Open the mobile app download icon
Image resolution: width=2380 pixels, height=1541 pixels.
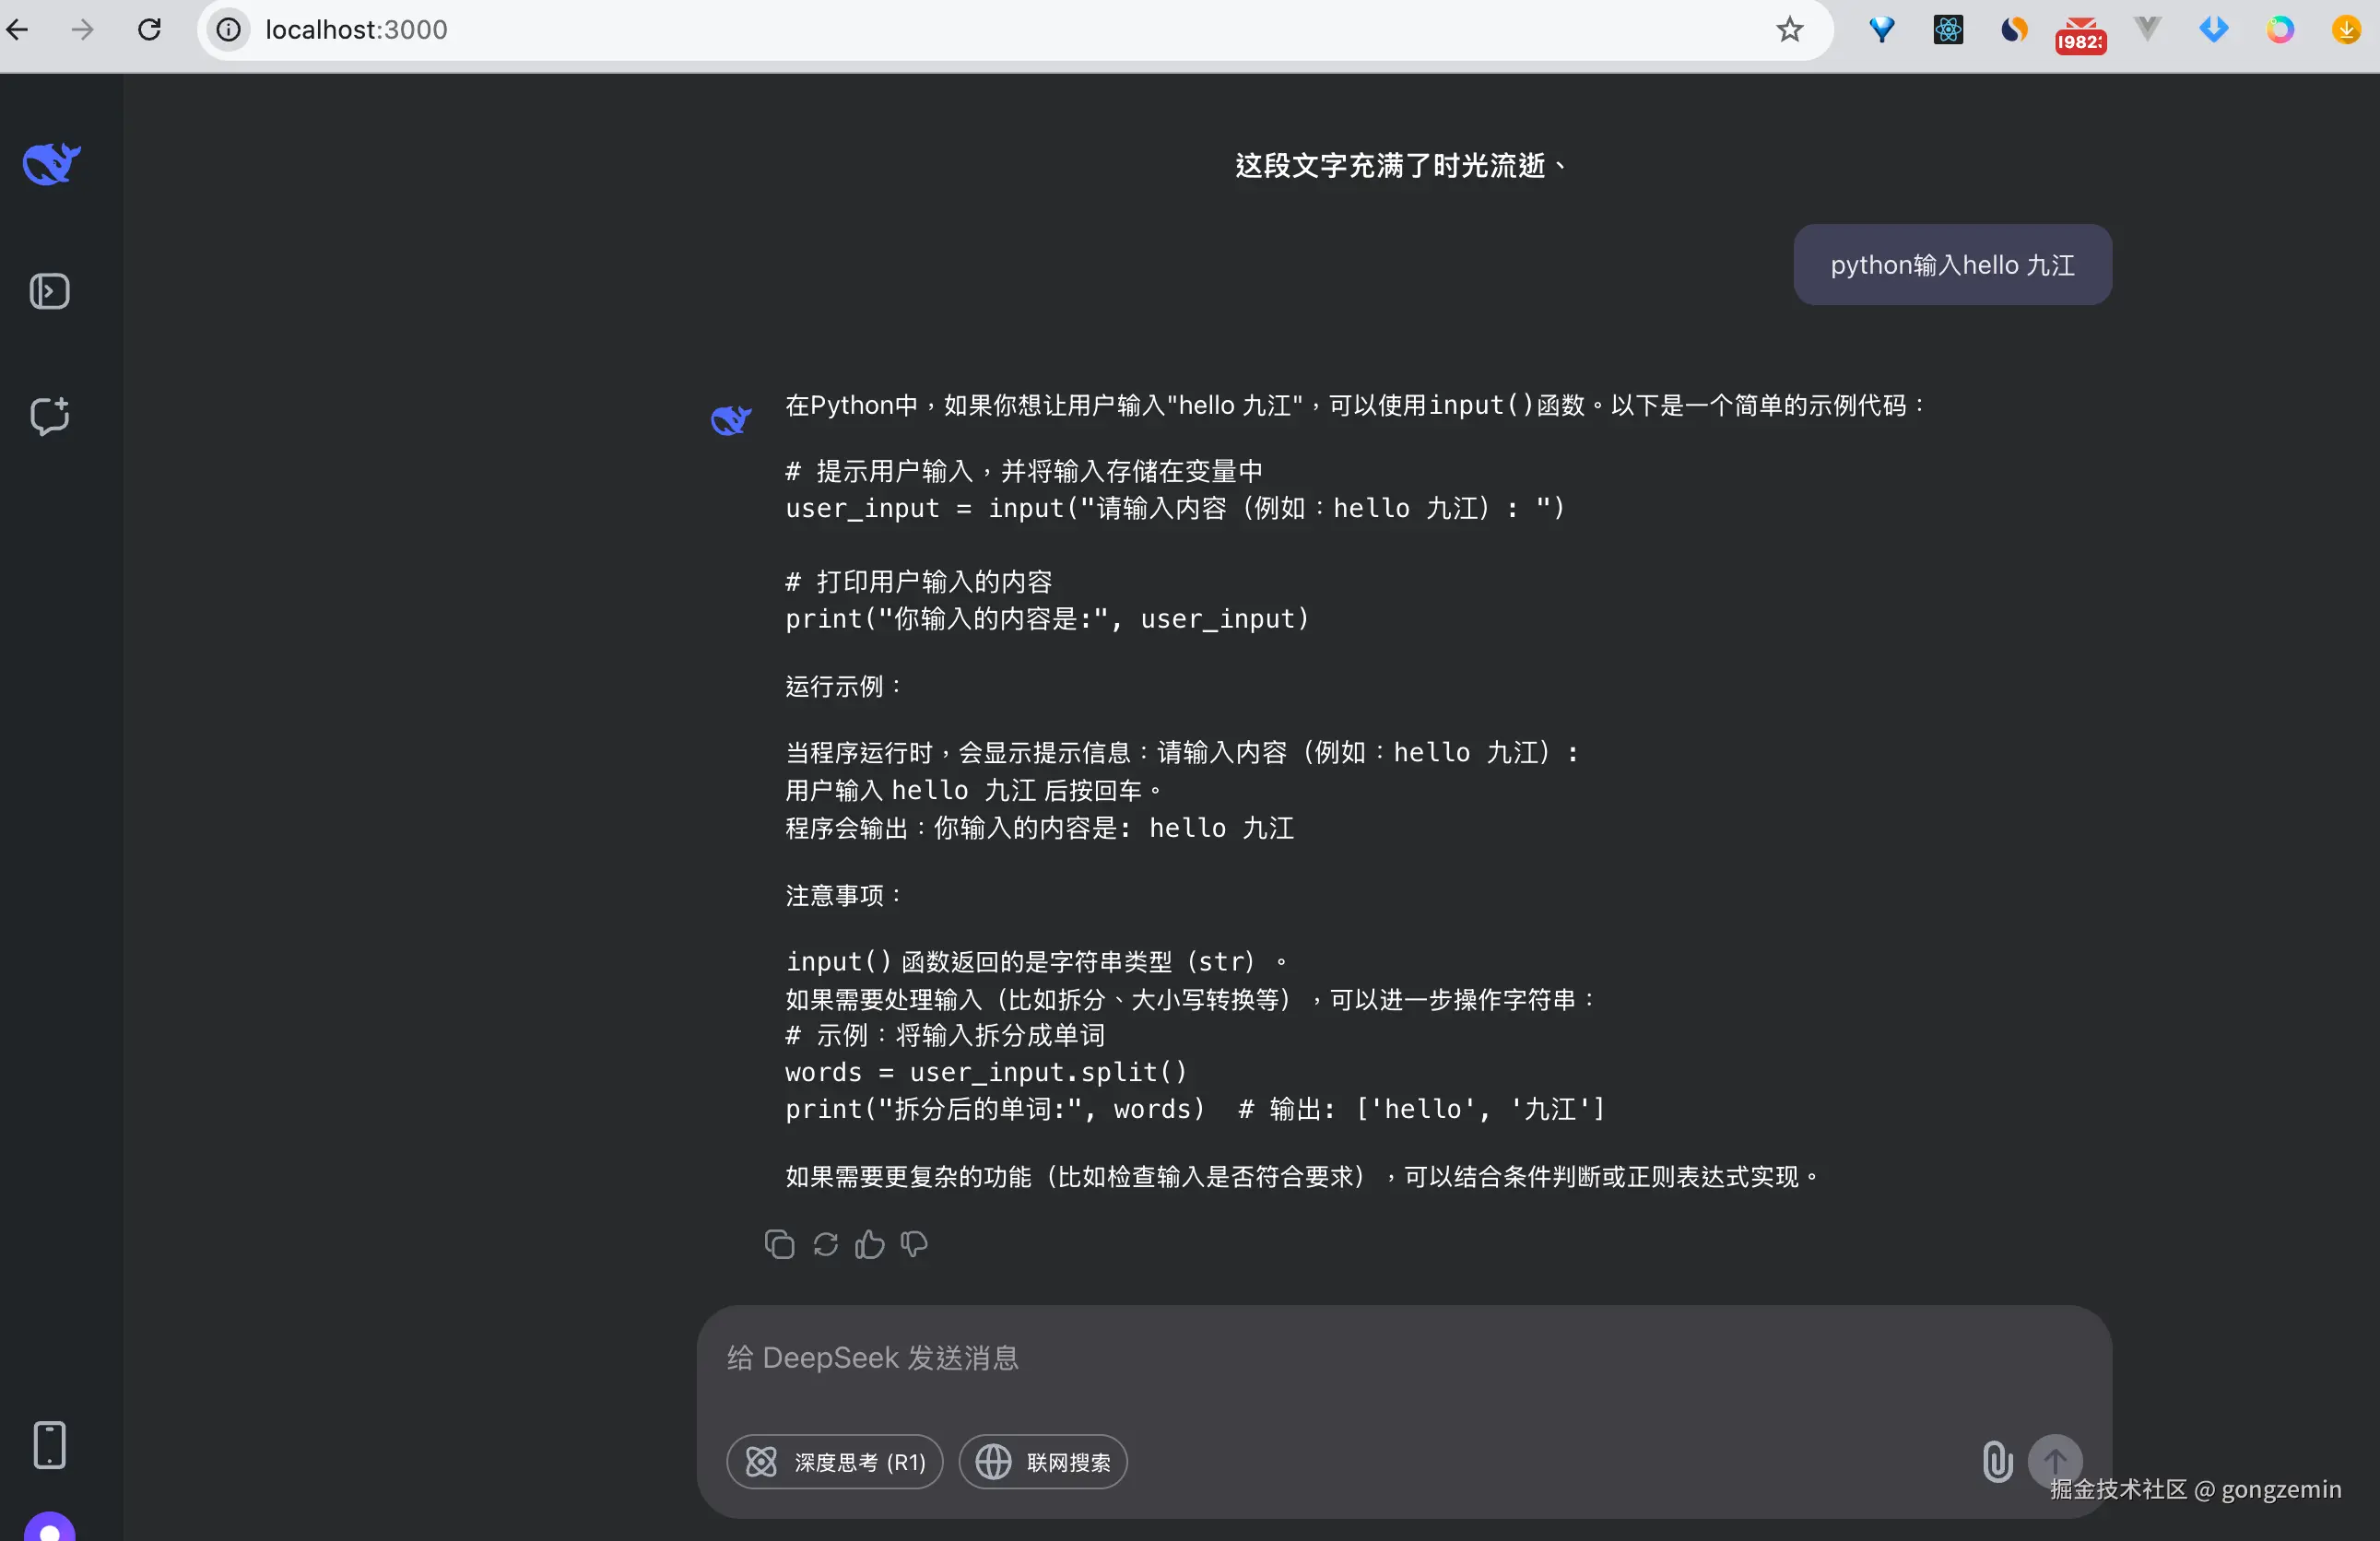pos(49,1444)
